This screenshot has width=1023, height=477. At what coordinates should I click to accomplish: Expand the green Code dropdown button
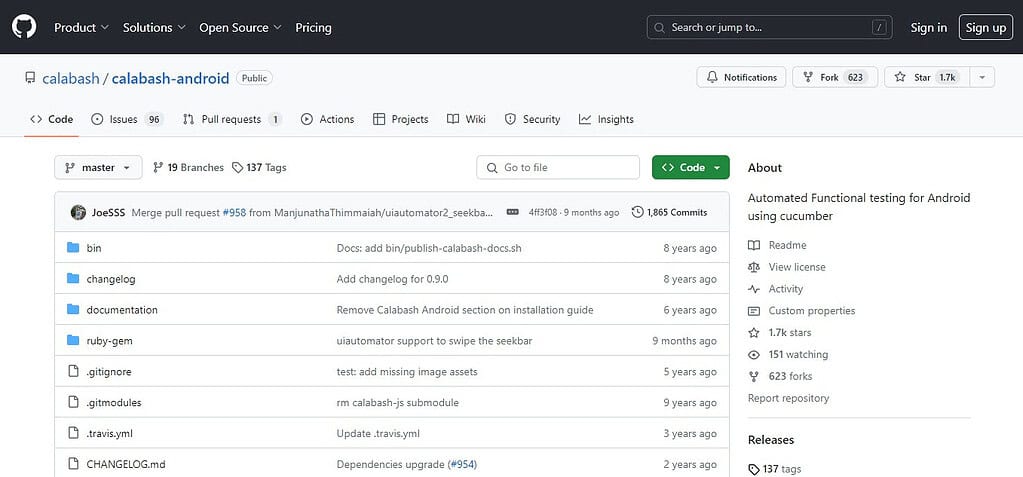point(690,168)
